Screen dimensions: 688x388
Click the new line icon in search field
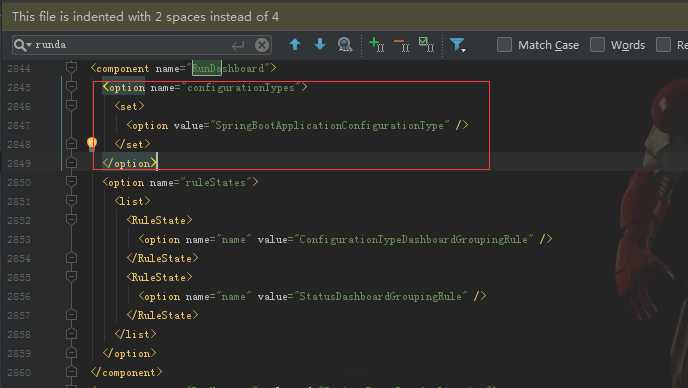pos(238,45)
